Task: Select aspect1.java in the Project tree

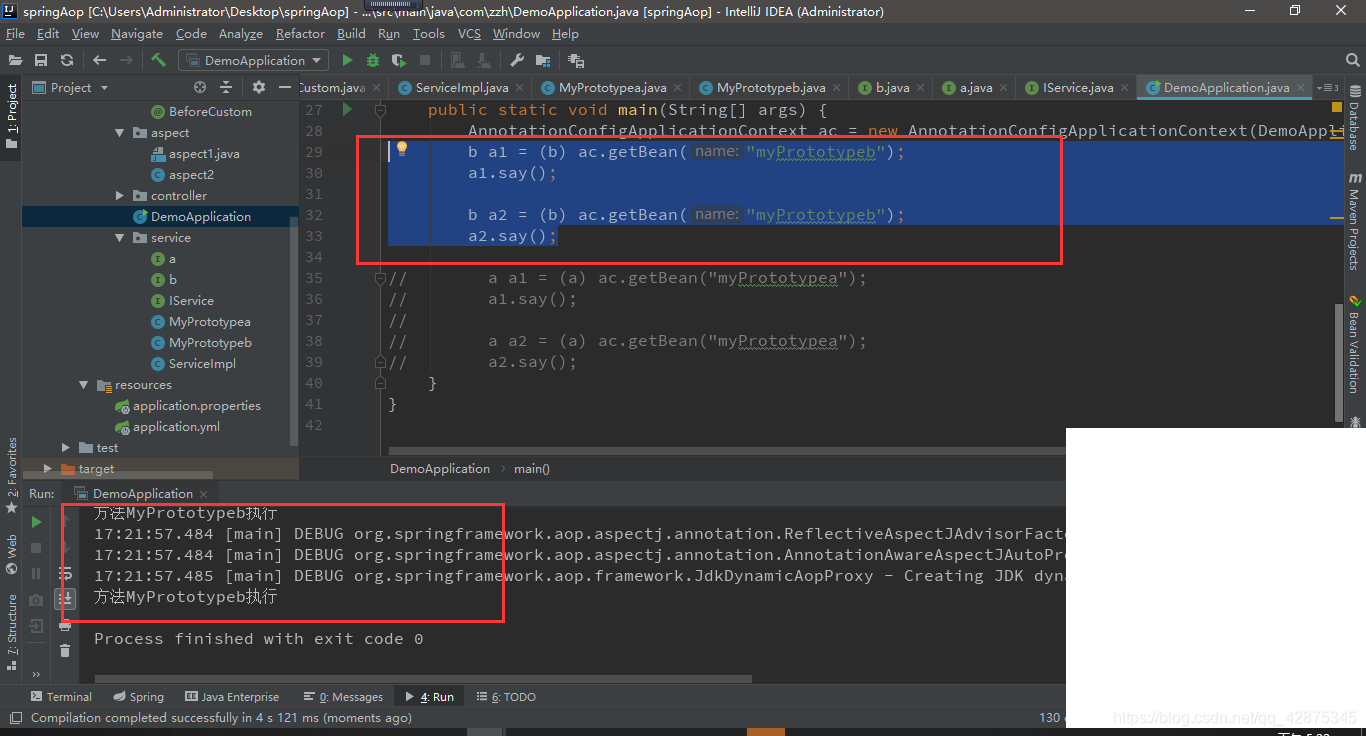Action: pyautogui.click(x=203, y=153)
